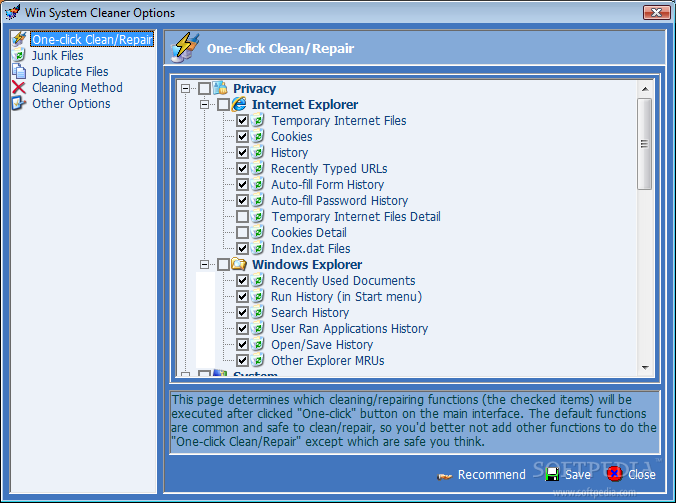Click the Windows Explorer folder icon
The height and width of the screenshot is (503, 676).
[239, 264]
